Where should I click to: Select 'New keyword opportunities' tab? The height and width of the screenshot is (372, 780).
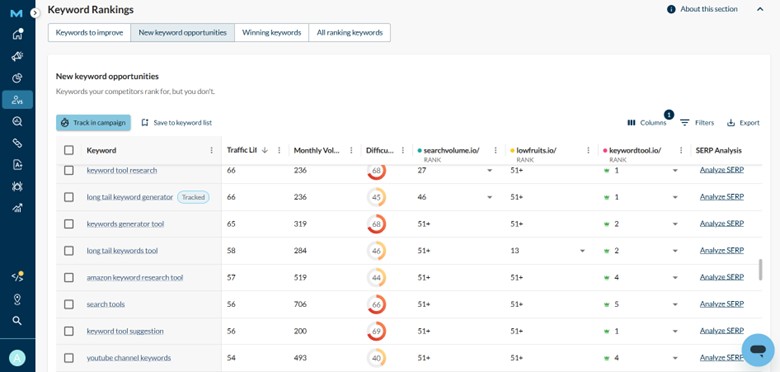point(183,33)
